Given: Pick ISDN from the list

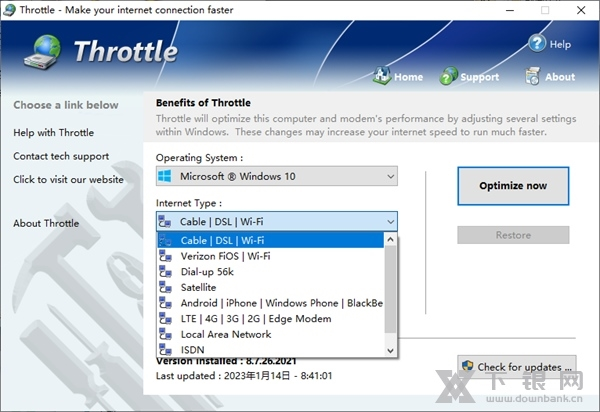Looking at the screenshot, I should pyautogui.click(x=270, y=350).
